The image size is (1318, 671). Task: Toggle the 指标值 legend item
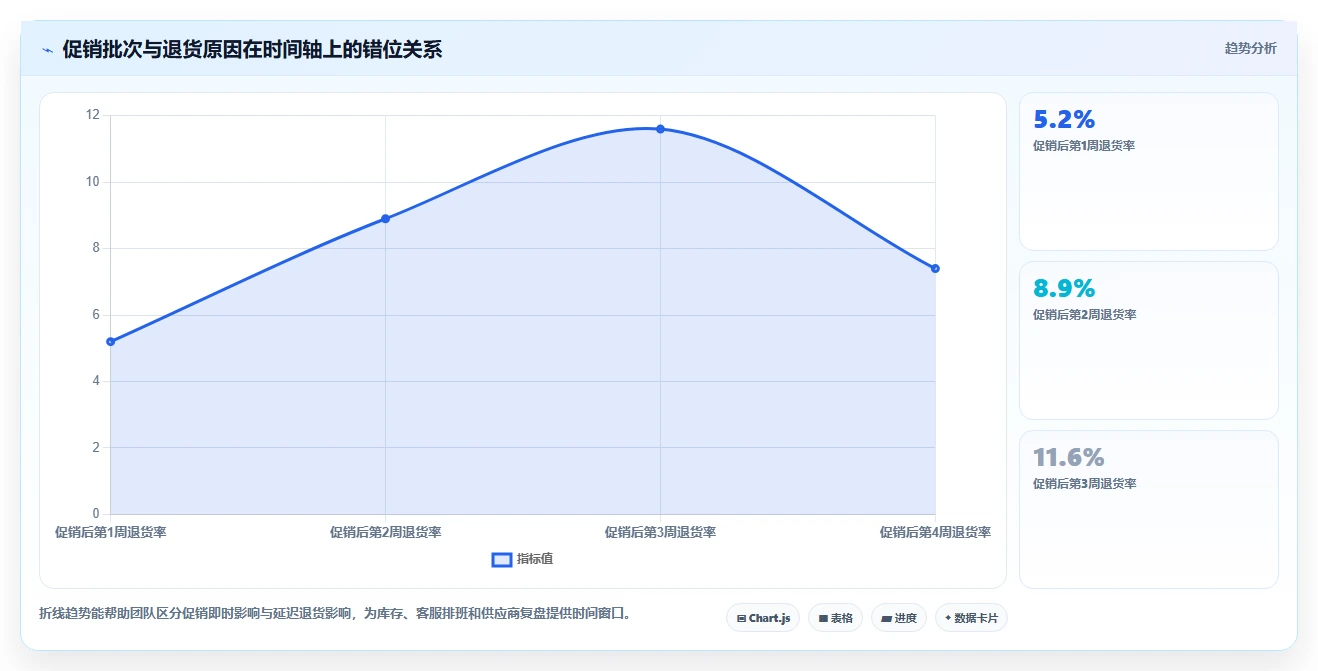coord(522,559)
